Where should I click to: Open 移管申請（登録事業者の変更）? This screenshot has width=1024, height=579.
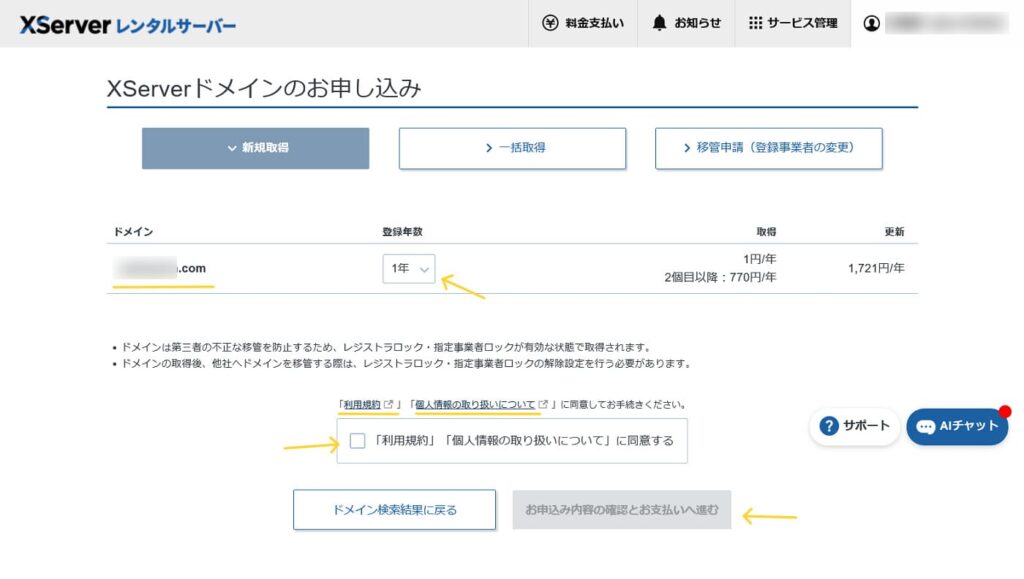(769, 148)
